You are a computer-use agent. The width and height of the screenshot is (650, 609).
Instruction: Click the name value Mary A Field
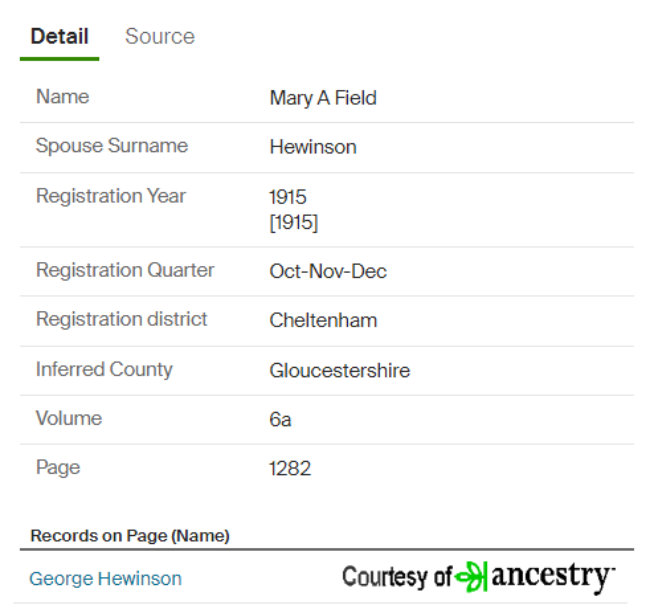[323, 98]
